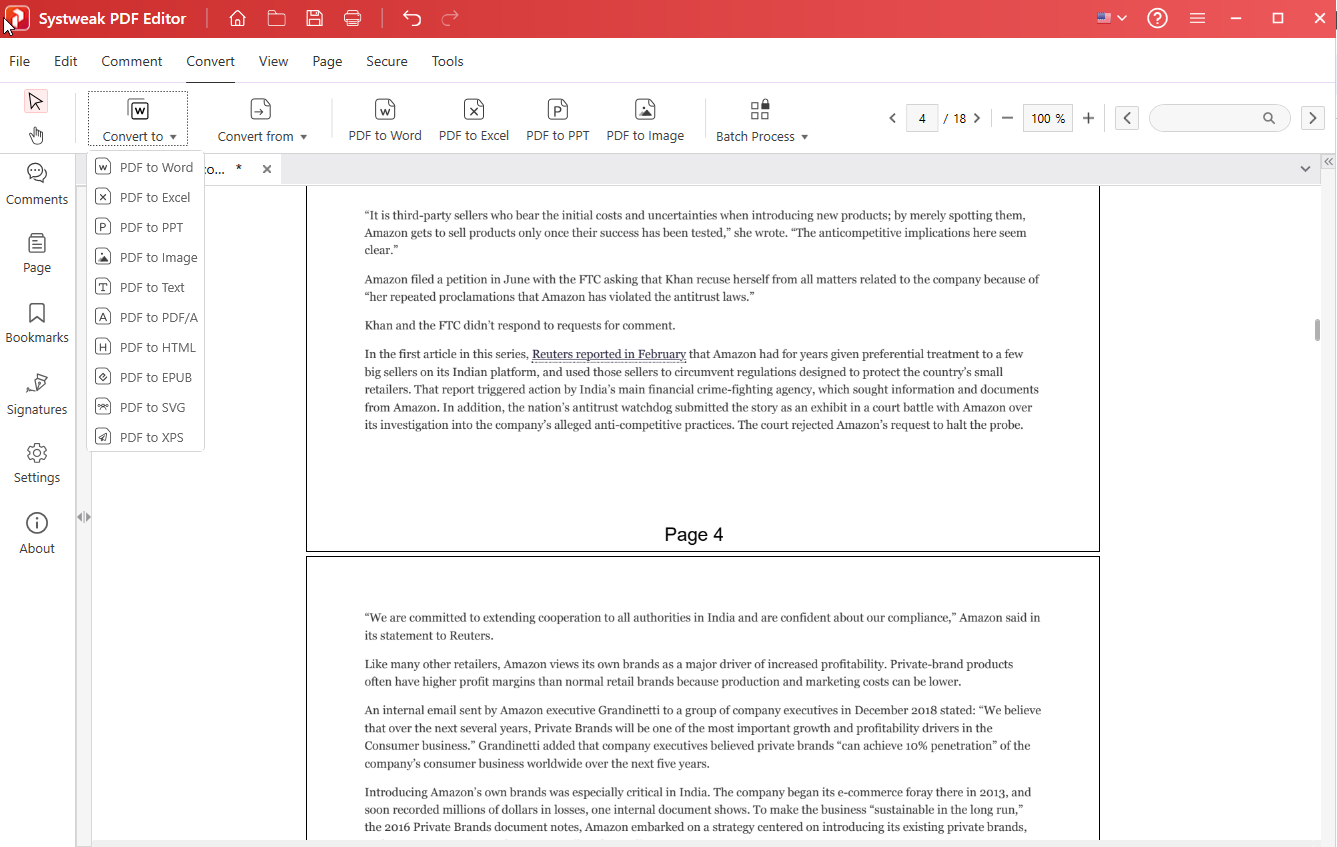
Task: Choose PDF to SVG option
Action: click(x=146, y=407)
